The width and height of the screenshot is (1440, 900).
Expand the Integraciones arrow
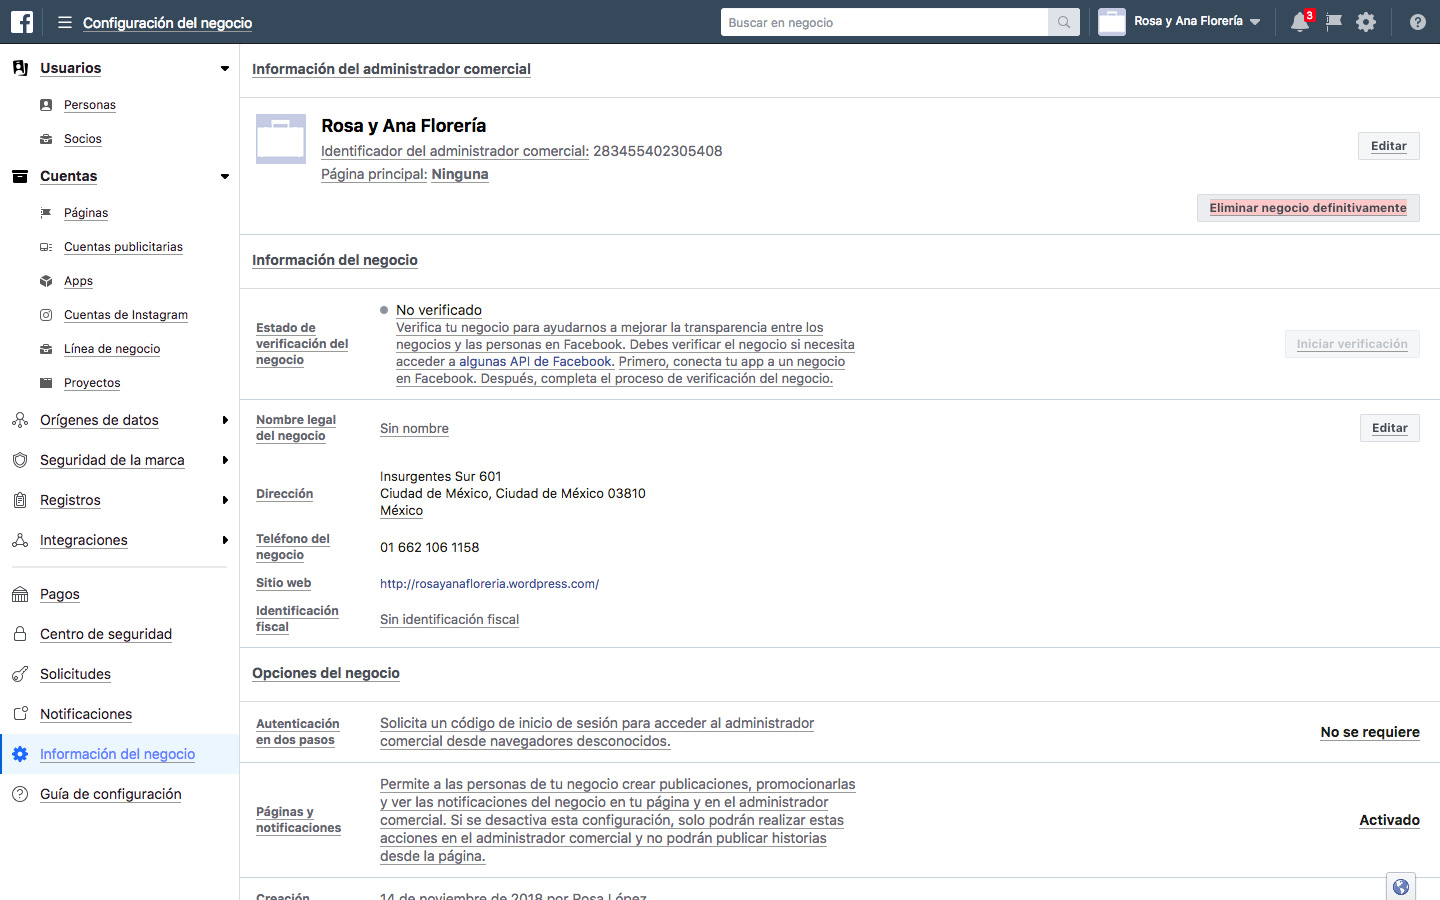[x=225, y=540]
